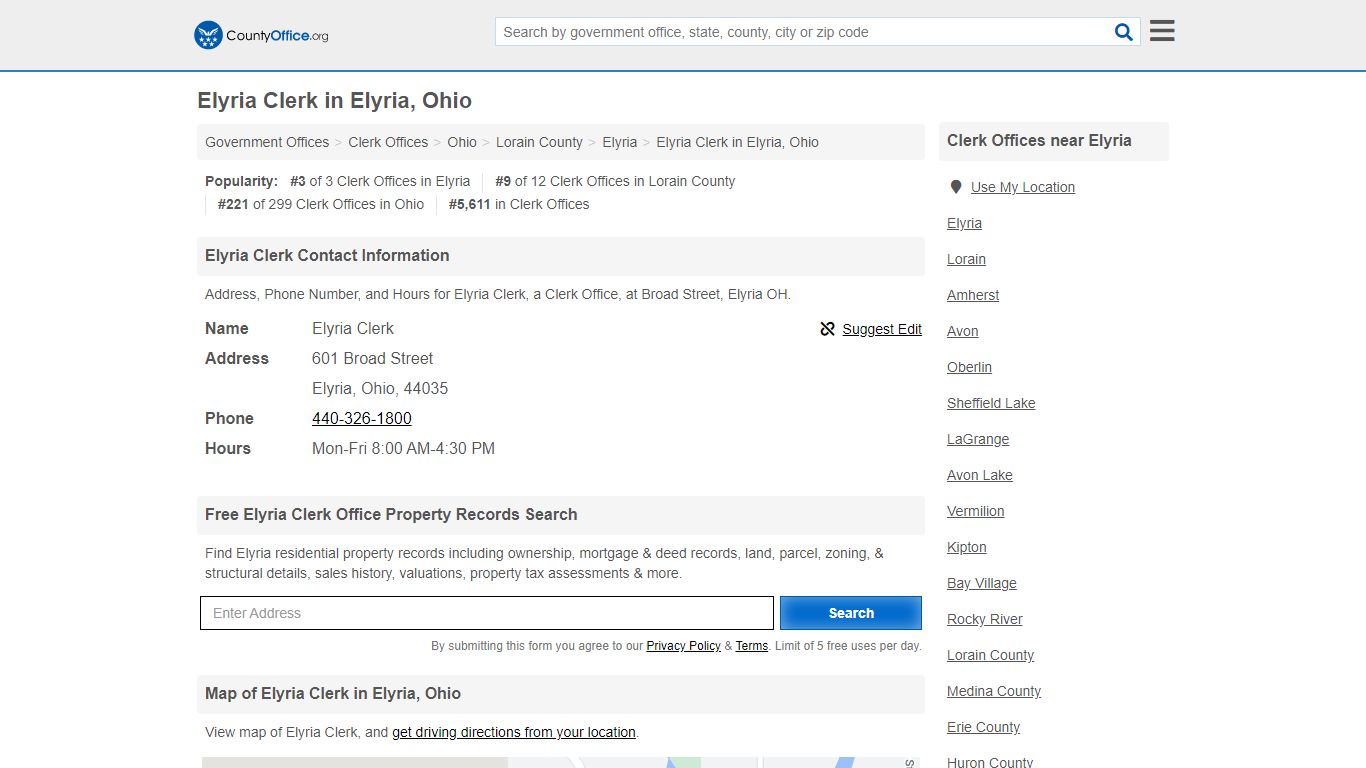Select the Elyria Clerk name value
Image resolution: width=1366 pixels, height=768 pixels.
click(353, 328)
